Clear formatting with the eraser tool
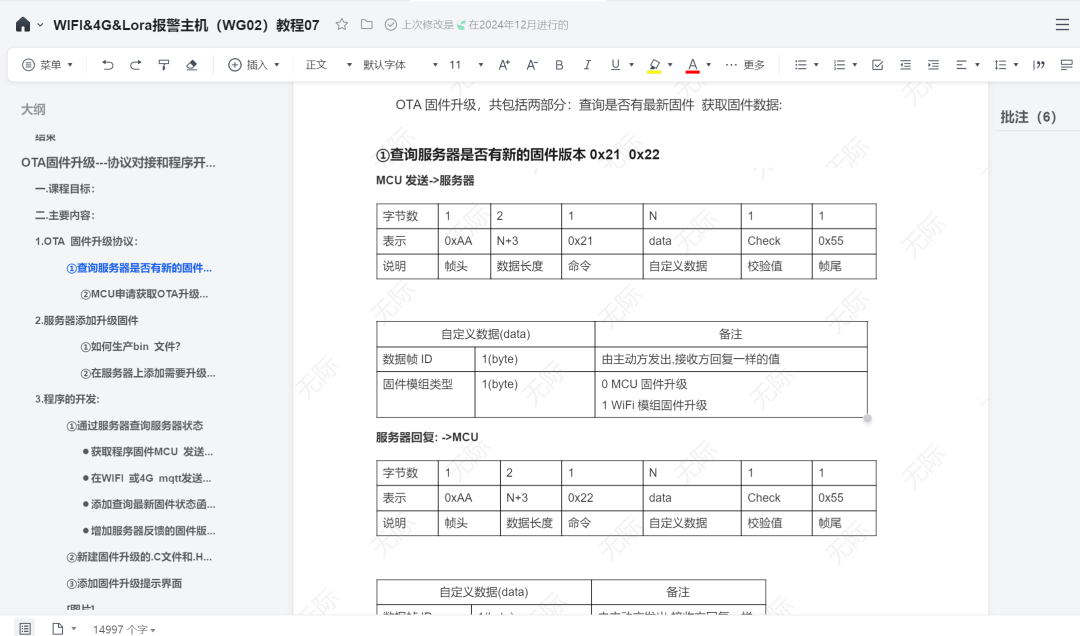1080x636 pixels. tap(191, 65)
